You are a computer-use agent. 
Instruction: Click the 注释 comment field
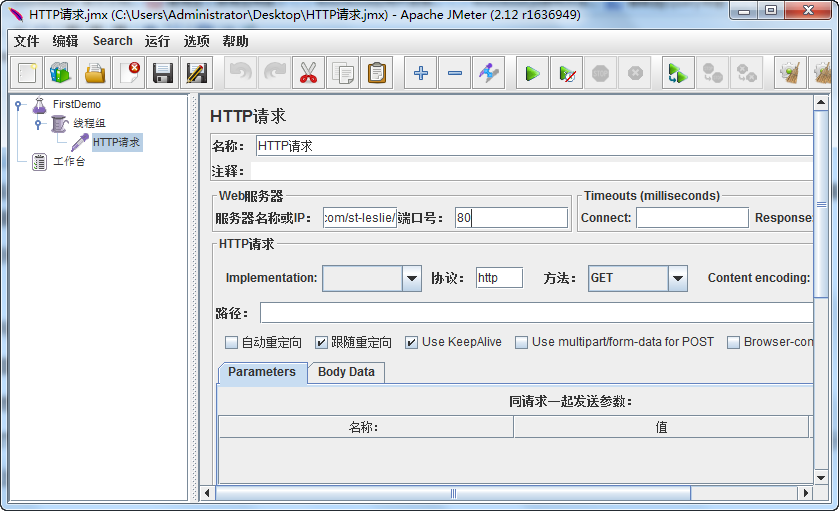point(532,171)
